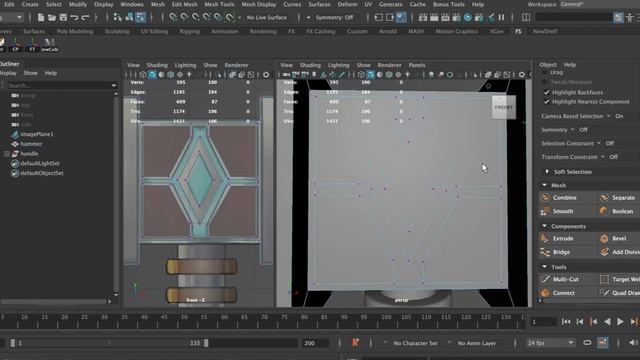Open gear settings in persp viewport toolbar
The image size is (640, 360).
[x=522, y=75]
